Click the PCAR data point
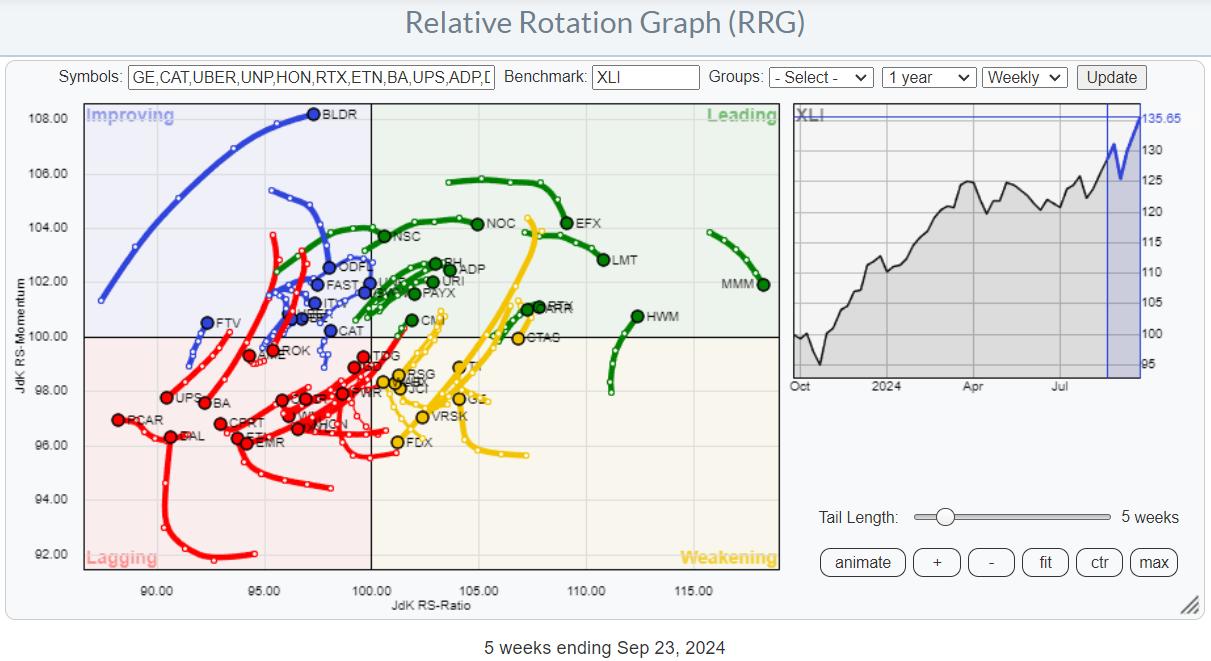Image resolution: width=1211 pixels, height=661 pixels. click(118, 420)
